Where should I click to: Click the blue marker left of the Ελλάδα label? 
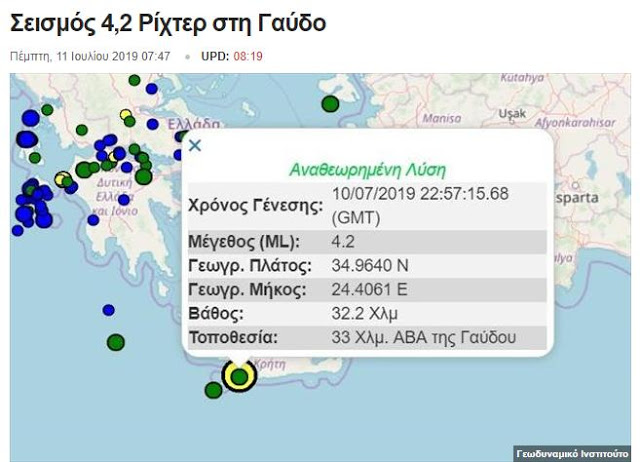pos(153,124)
